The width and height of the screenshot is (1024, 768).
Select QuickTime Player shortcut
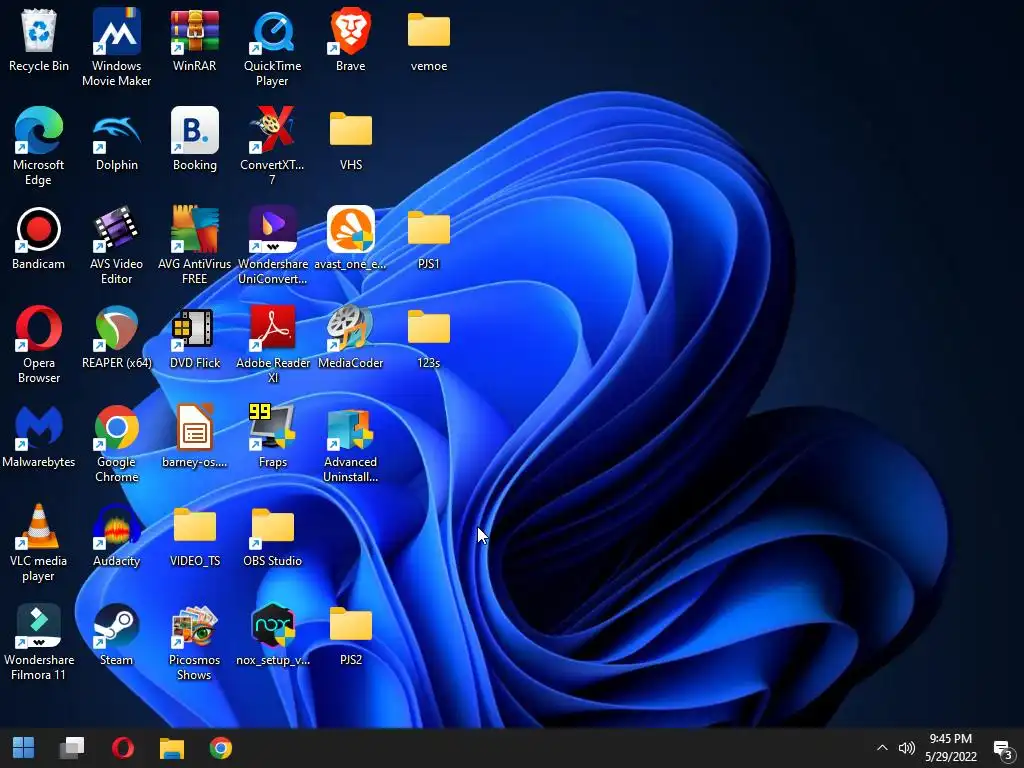click(x=272, y=47)
